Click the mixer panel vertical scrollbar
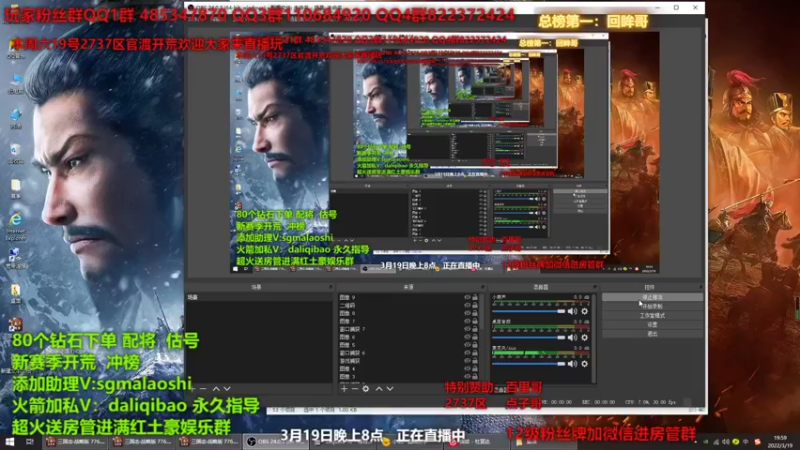This screenshot has width=800, height=450. click(x=593, y=337)
